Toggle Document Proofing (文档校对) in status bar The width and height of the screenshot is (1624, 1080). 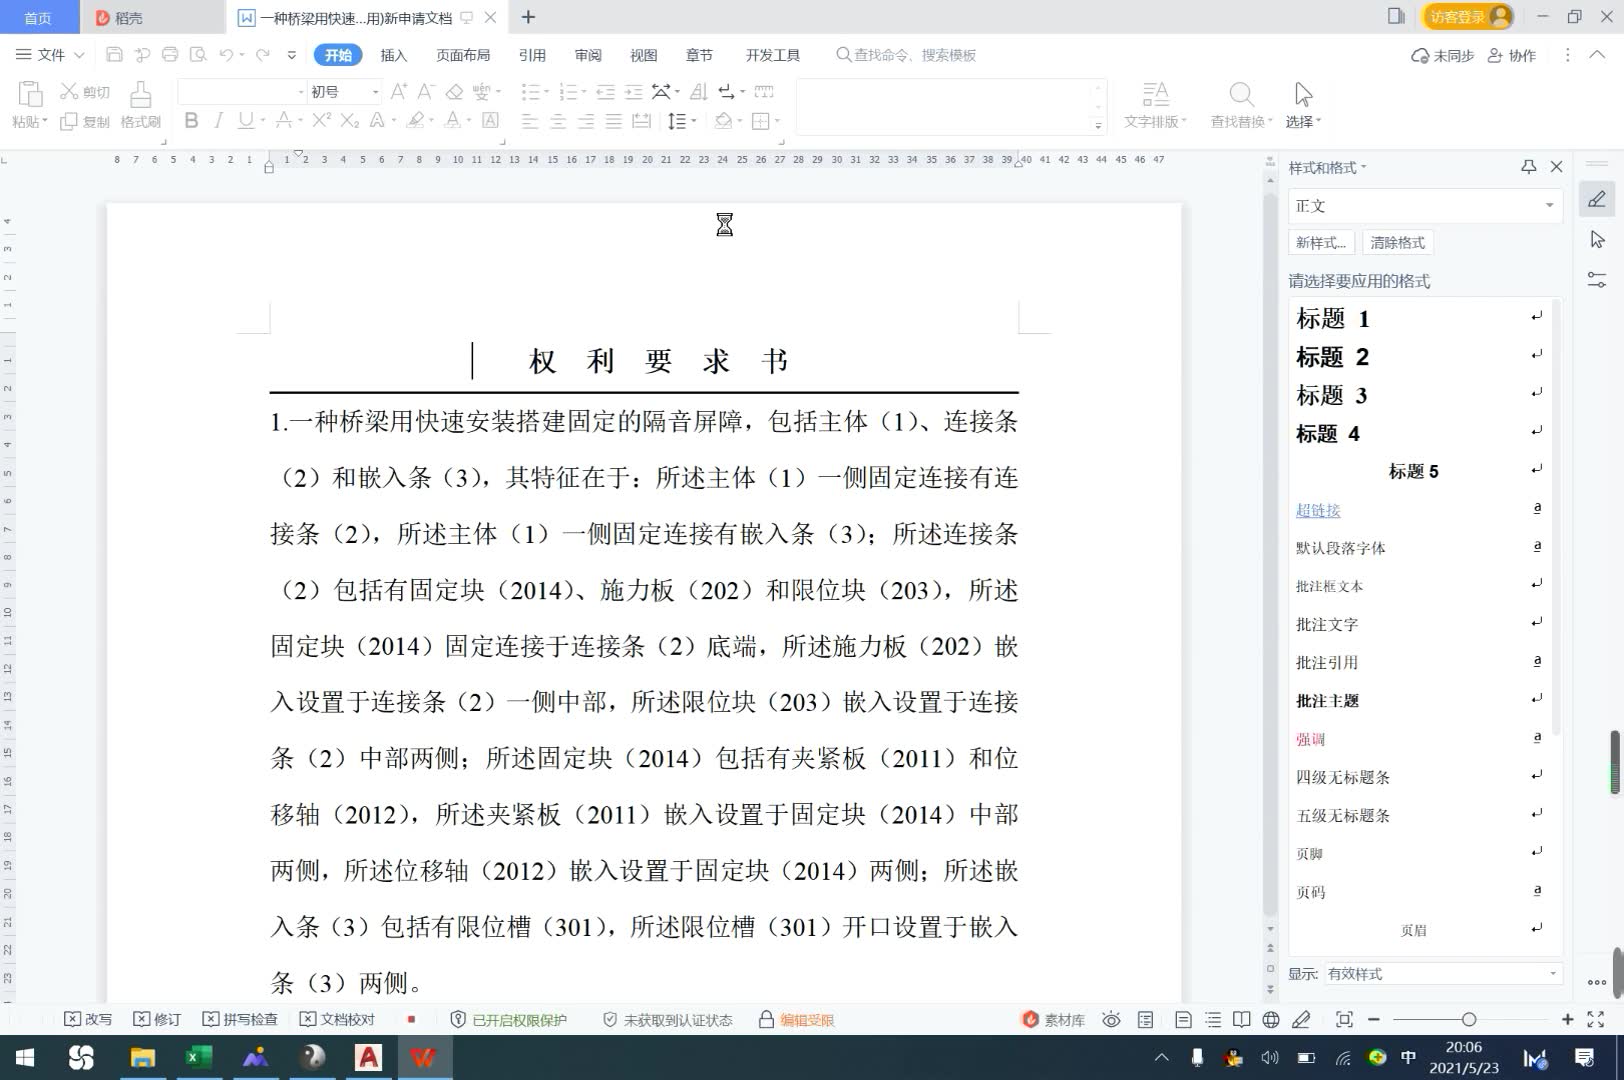tap(337, 1020)
